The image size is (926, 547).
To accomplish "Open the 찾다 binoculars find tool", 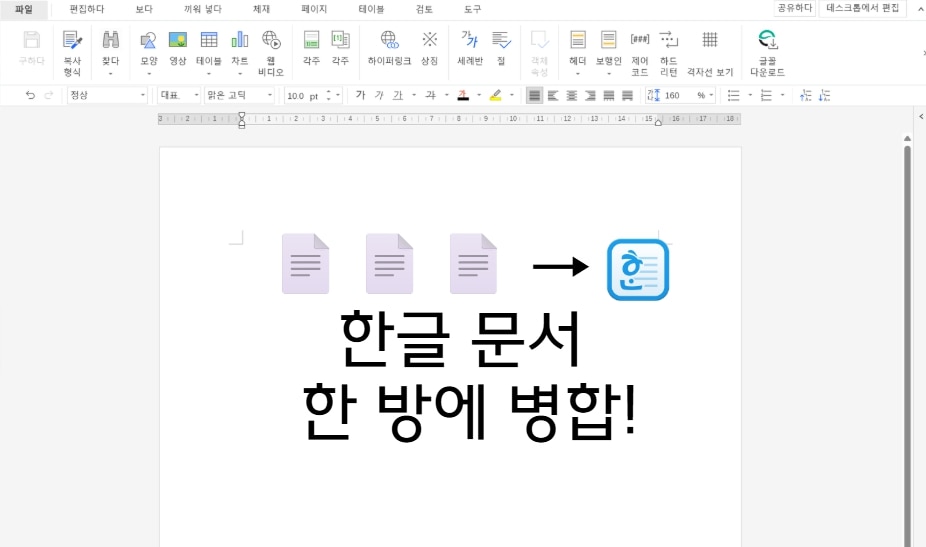I will 110,40.
